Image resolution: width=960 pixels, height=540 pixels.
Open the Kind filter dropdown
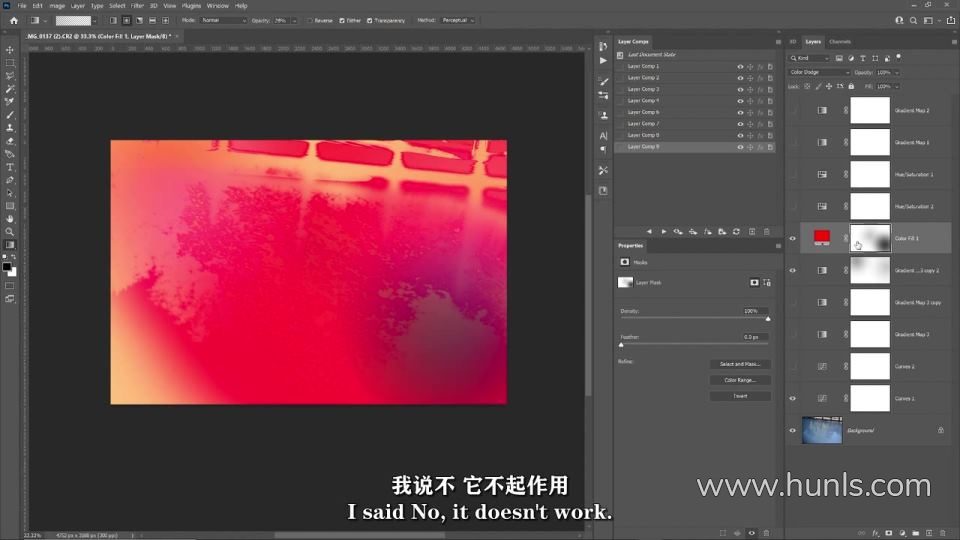click(x=809, y=58)
